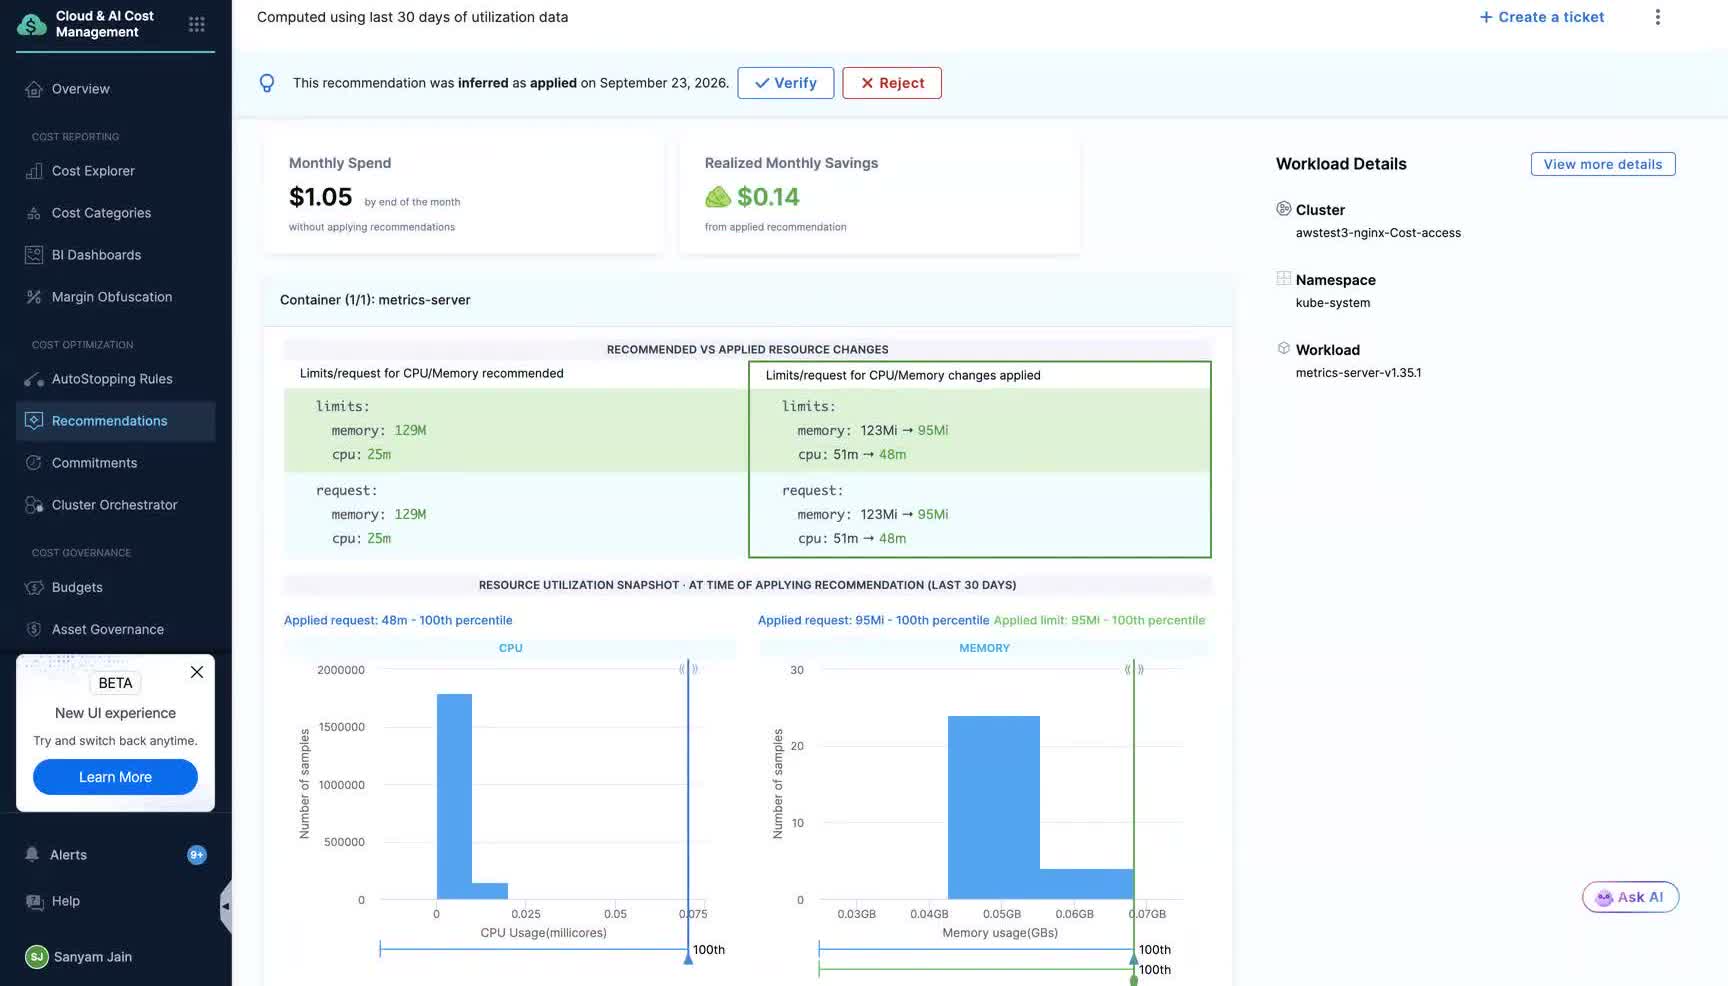
Task: Click the Commitments icon
Action: pyautogui.click(x=34, y=463)
